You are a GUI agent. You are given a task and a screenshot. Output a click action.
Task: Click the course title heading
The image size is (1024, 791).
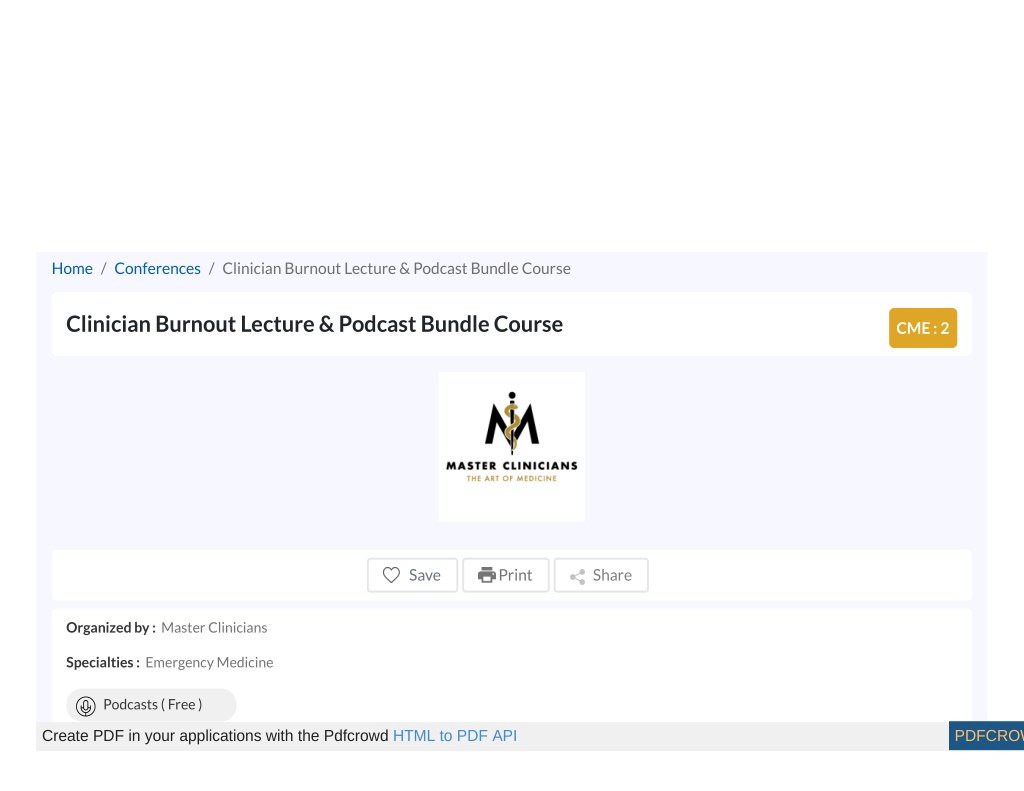click(314, 324)
